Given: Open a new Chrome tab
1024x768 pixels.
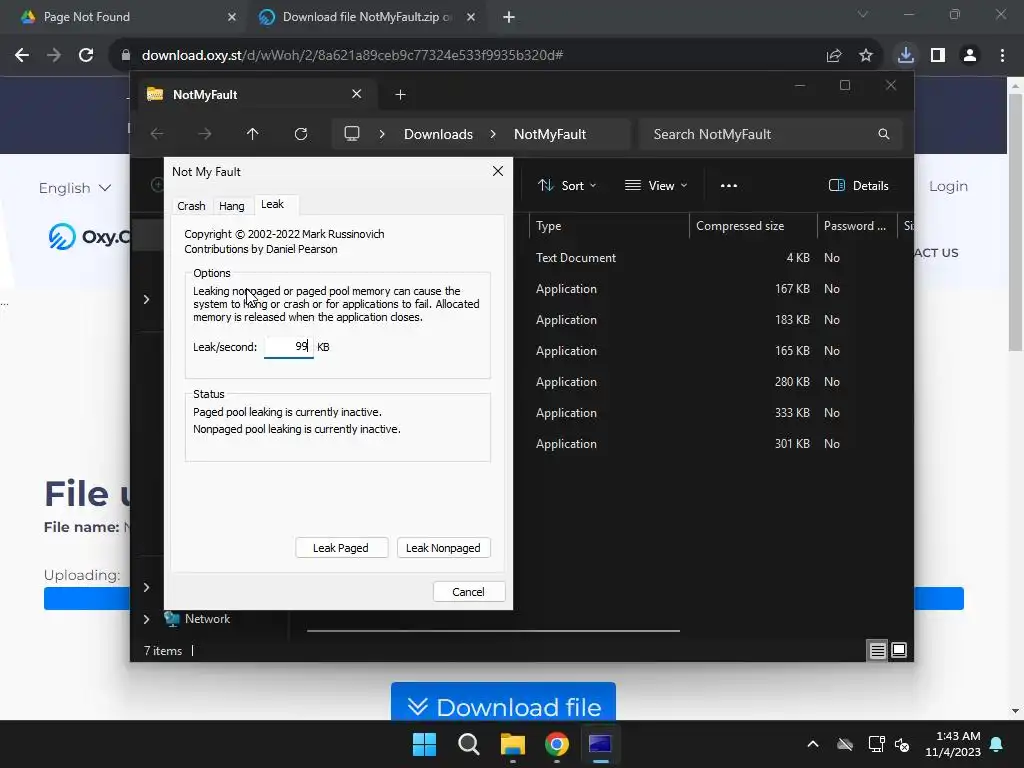Looking at the screenshot, I should tap(509, 17).
